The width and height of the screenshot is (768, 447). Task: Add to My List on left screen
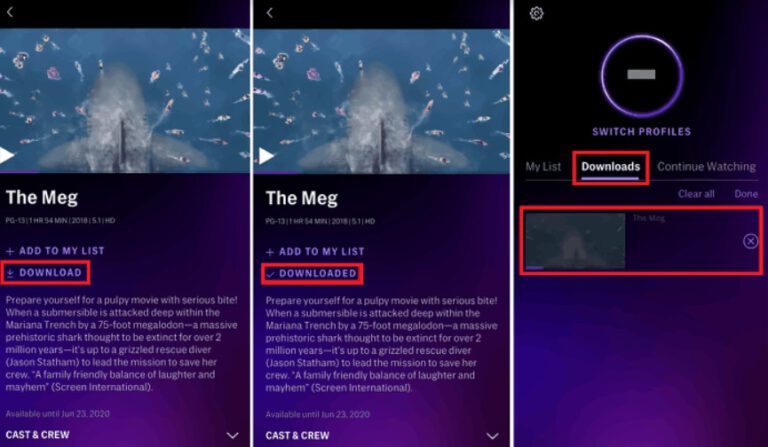55,251
